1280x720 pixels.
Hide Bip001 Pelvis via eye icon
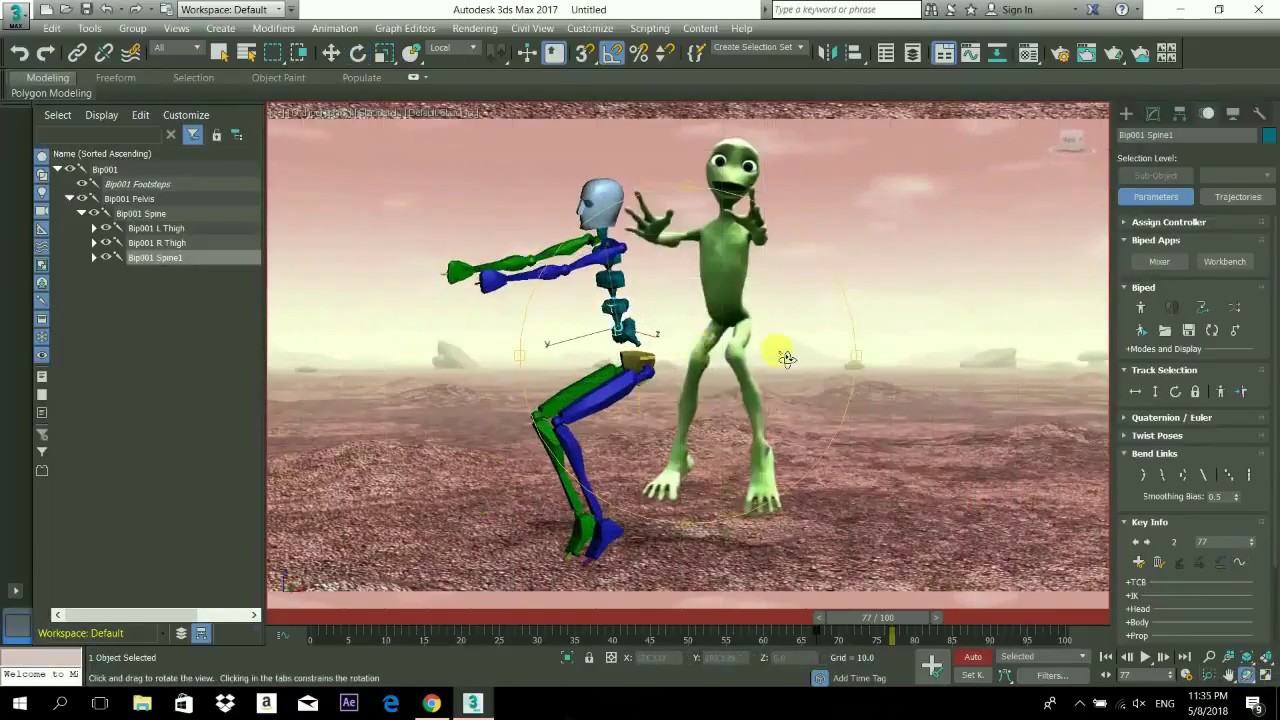tap(82, 199)
